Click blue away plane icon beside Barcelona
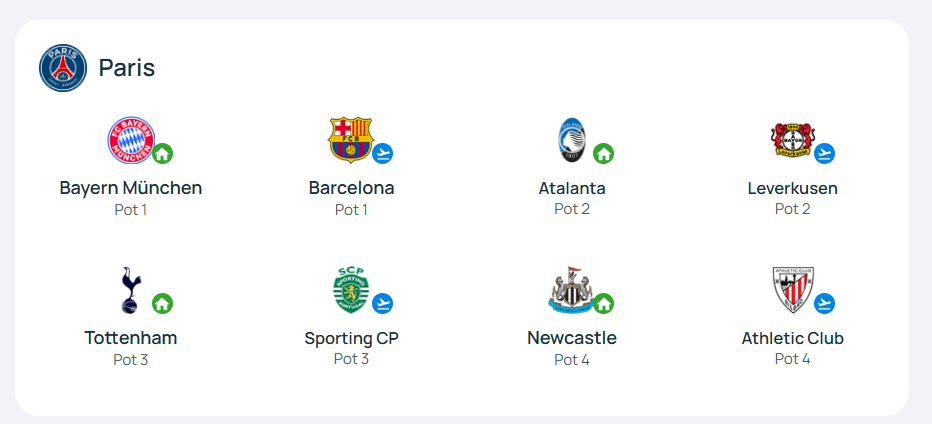This screenshot has height=424, width=932. [383, 153]
